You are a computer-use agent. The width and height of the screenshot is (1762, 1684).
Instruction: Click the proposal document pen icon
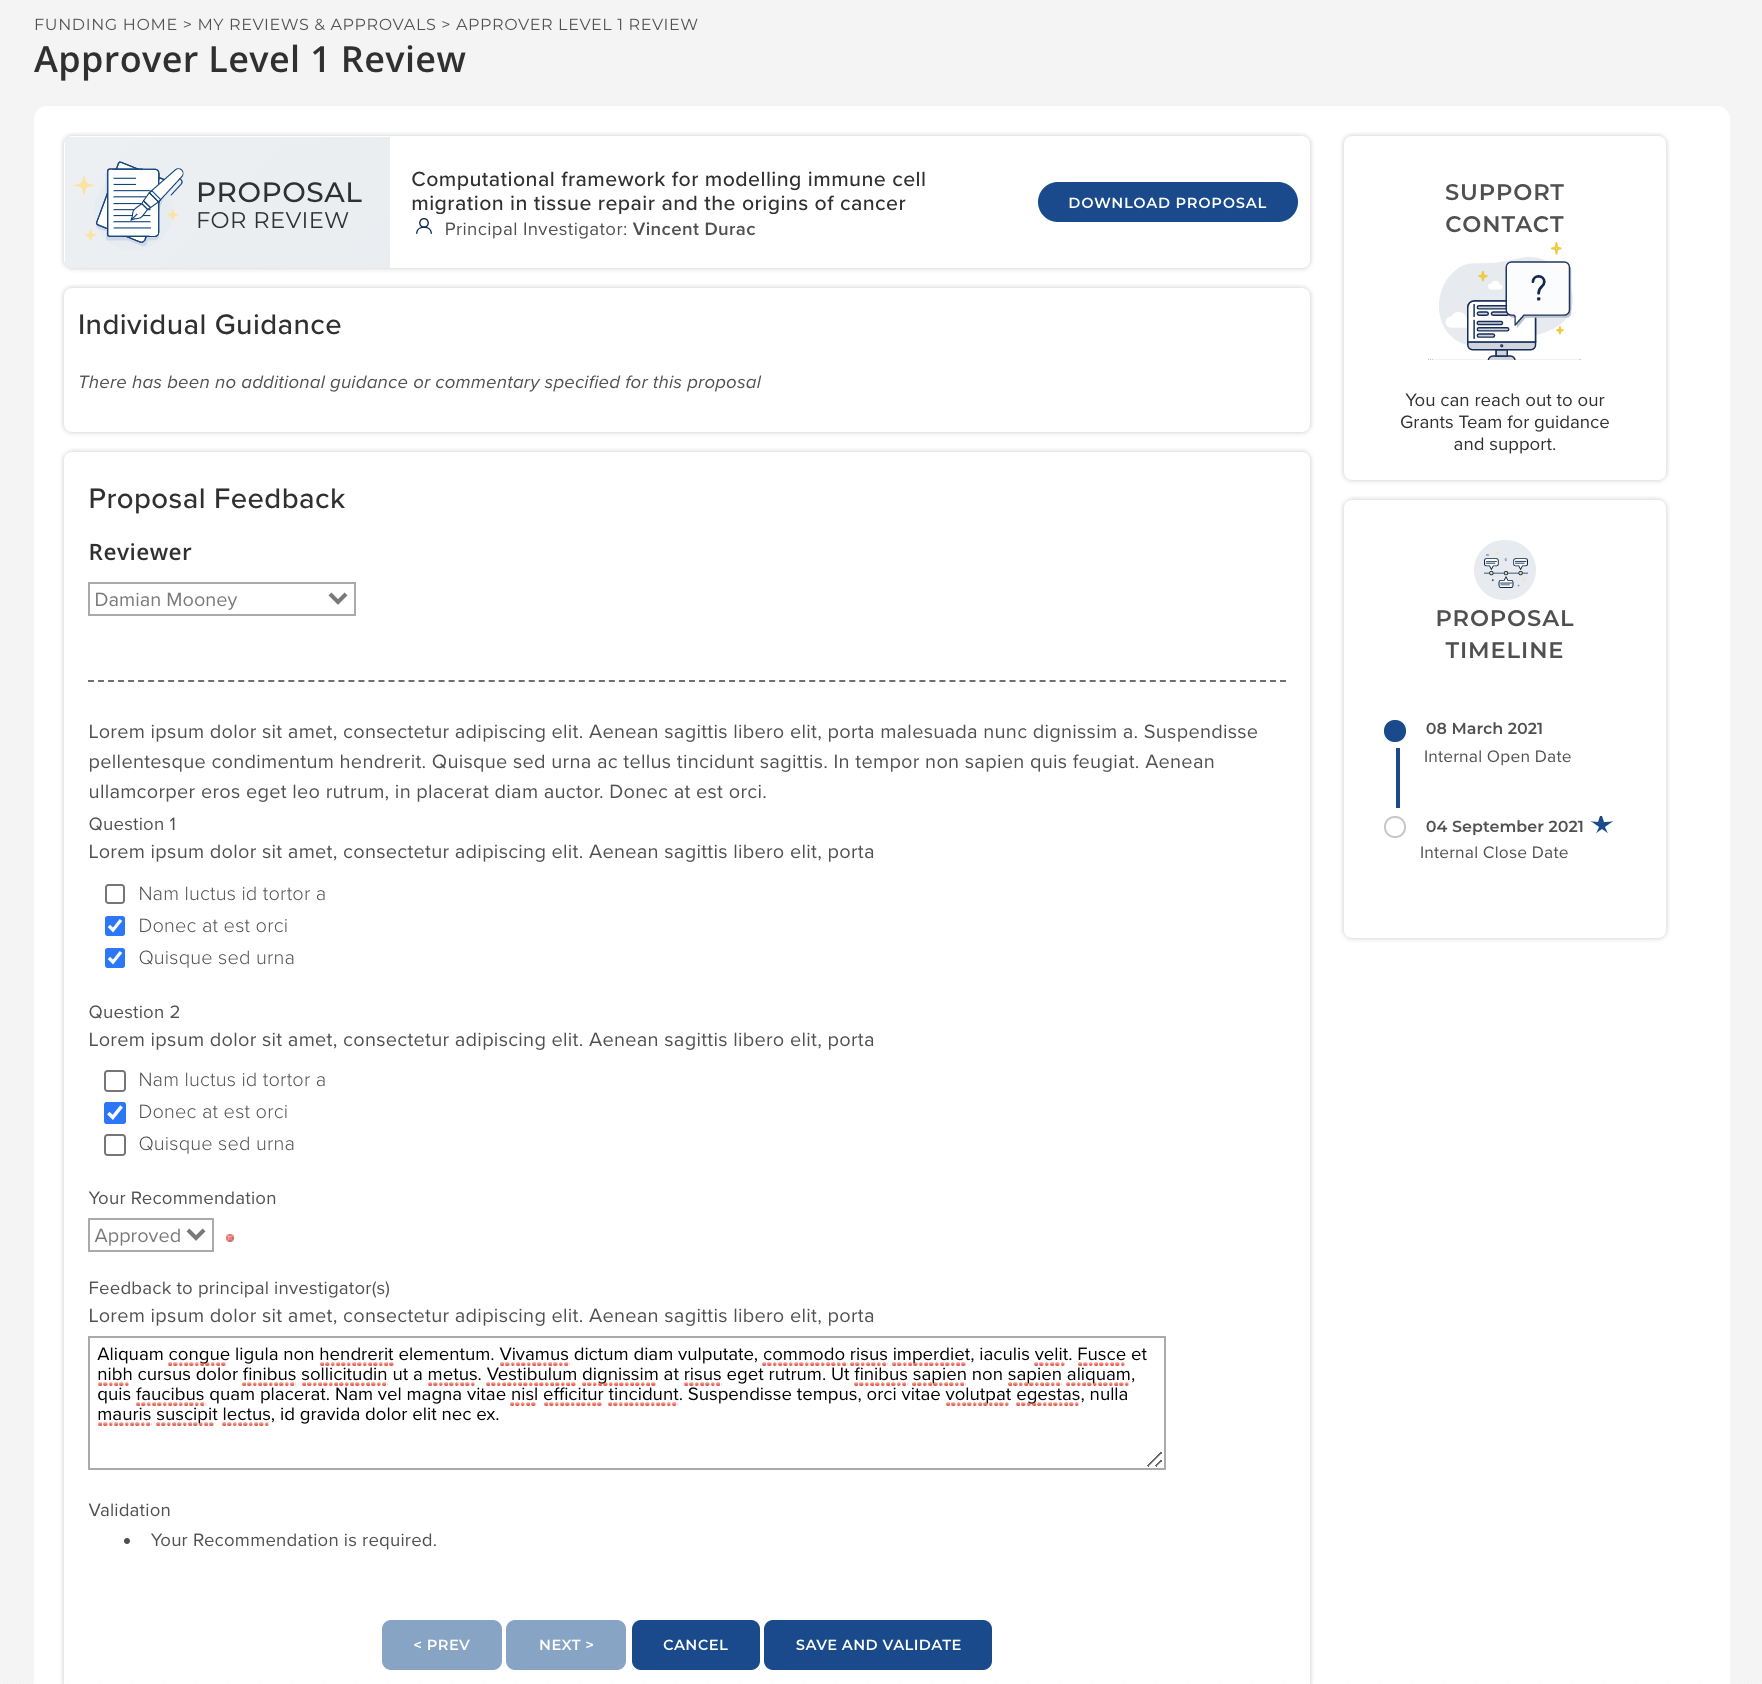click(138, 202)
